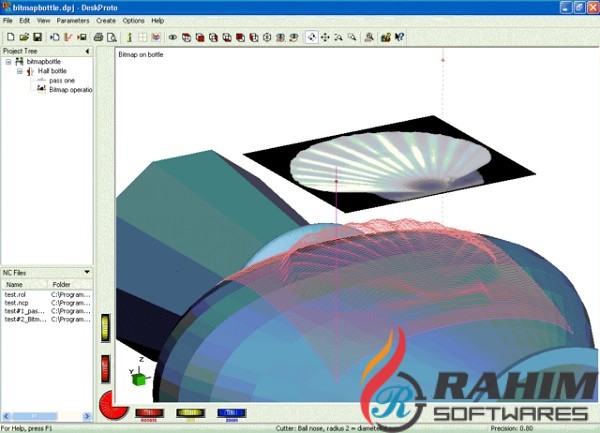Open the Create menu
Viewport: 600px width, 433px height.
(x=106, y=21)
